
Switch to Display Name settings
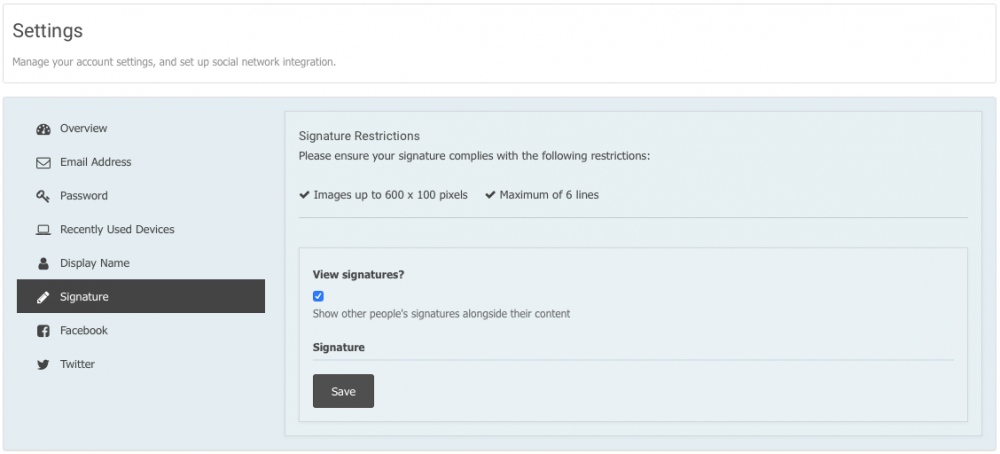coord(141,263)
